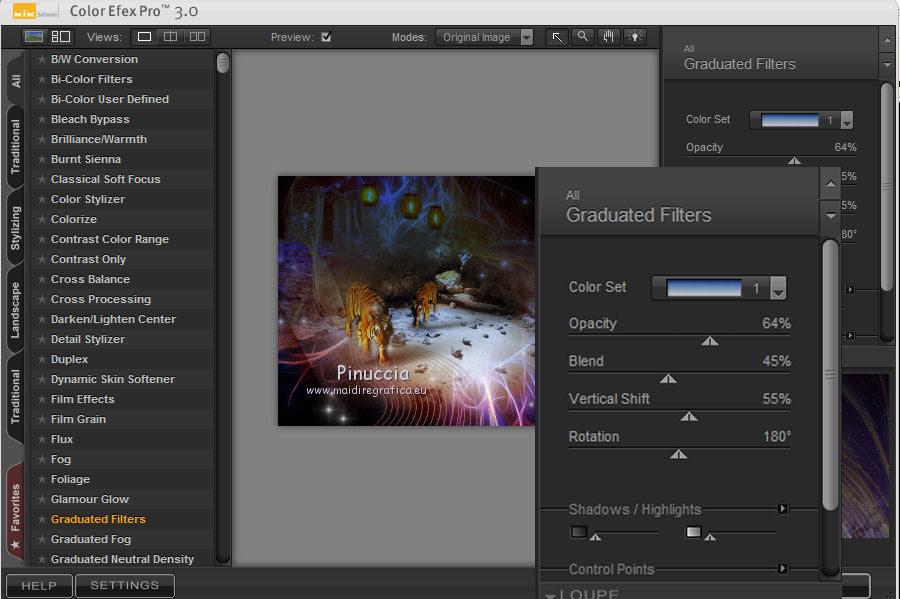Screen dimensions: 900x599
Task: Click the HELP button
Action: coord(39,585)
